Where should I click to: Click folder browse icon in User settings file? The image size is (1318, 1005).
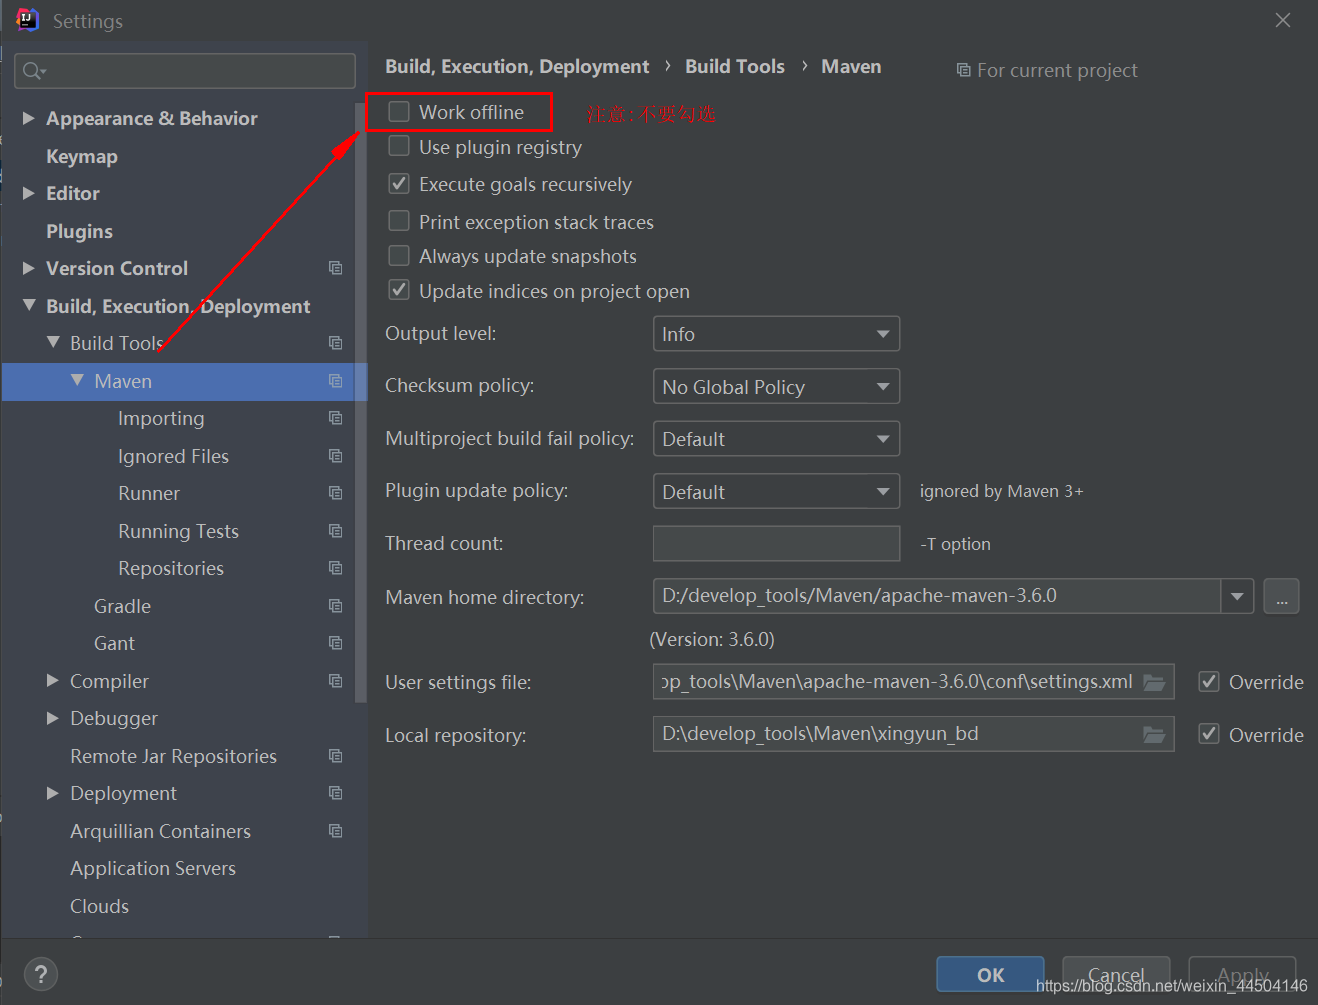[x=1154, y=682]
